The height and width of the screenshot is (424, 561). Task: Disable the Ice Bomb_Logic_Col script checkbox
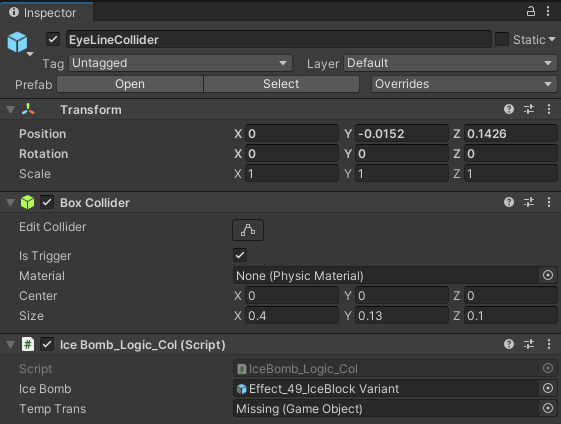[47, 345]
